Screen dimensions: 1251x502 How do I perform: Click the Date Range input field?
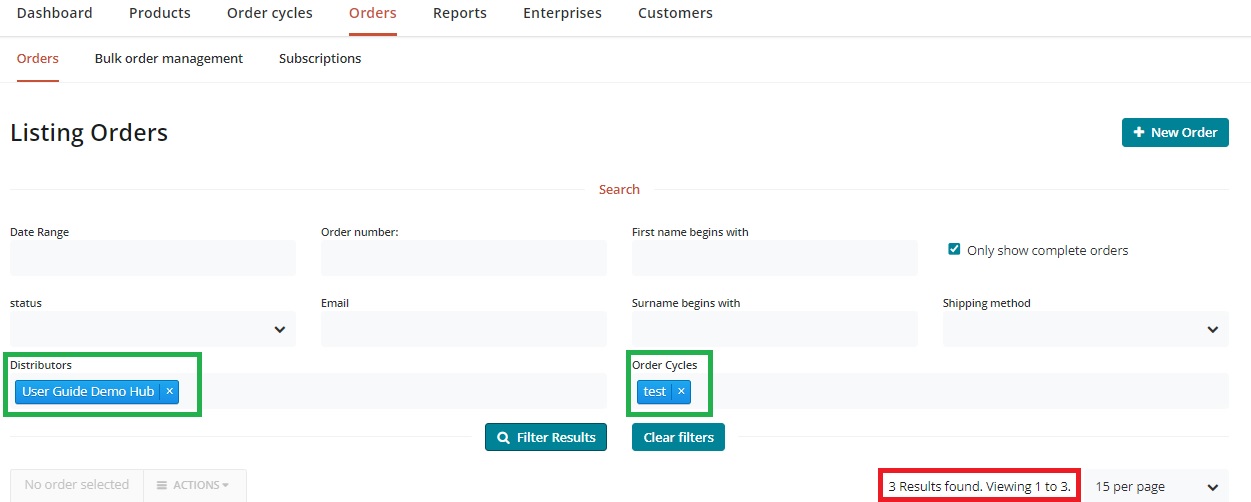pos(153,258)
